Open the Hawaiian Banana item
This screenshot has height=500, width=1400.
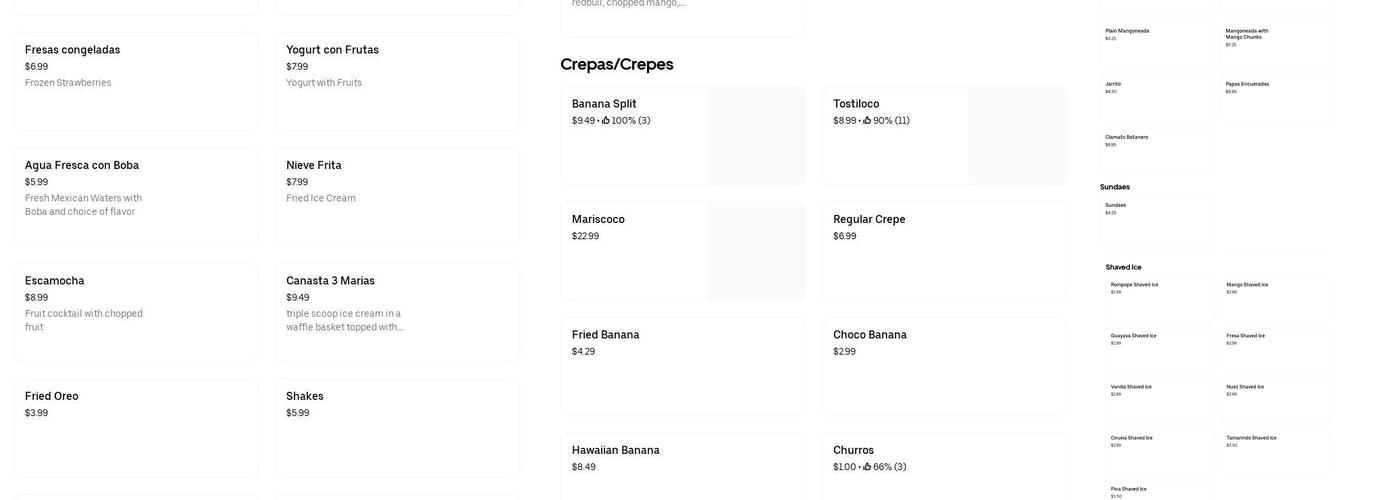point(683,466)
